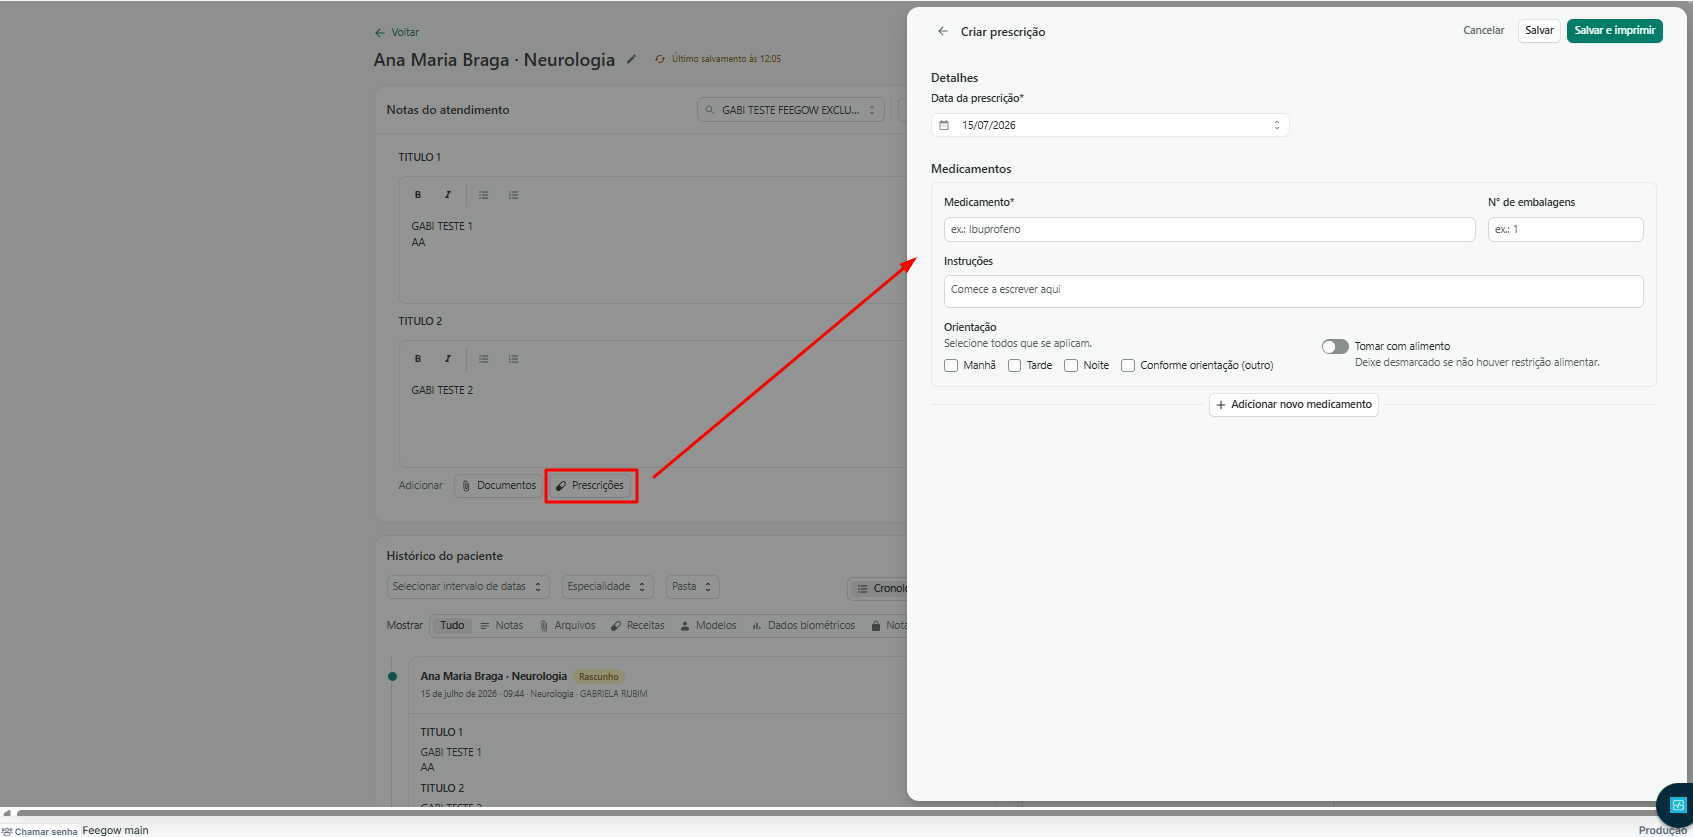This screenshot has height=837, width=1693.
Task: Click the Feegow main label
Action: coord(115,830)
